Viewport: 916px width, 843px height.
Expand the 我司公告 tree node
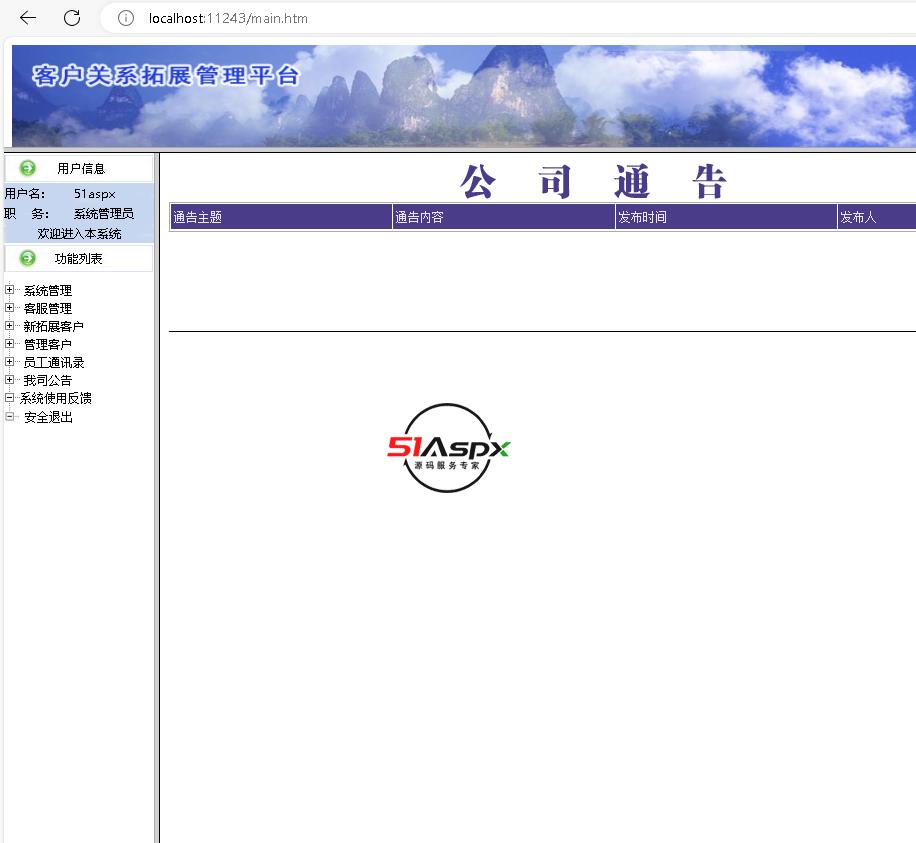tap(9, 380)
